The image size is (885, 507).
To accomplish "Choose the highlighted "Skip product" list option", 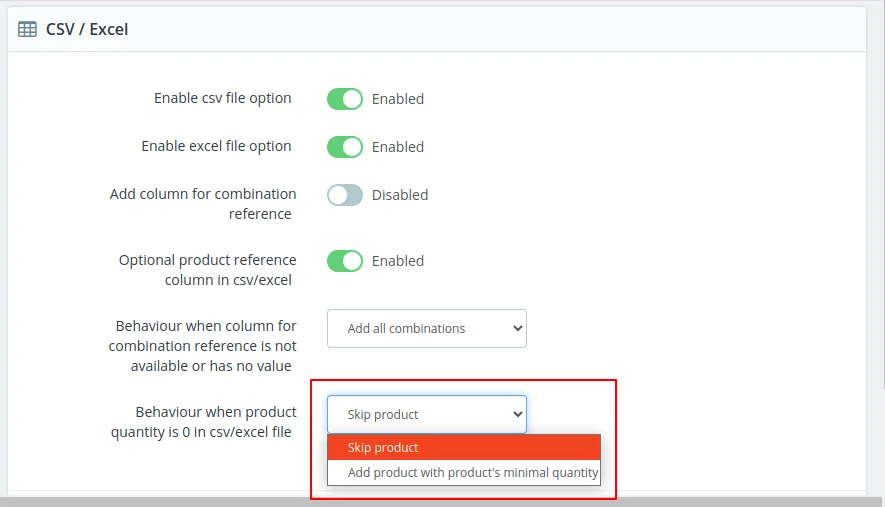I will tap(463, 447).
